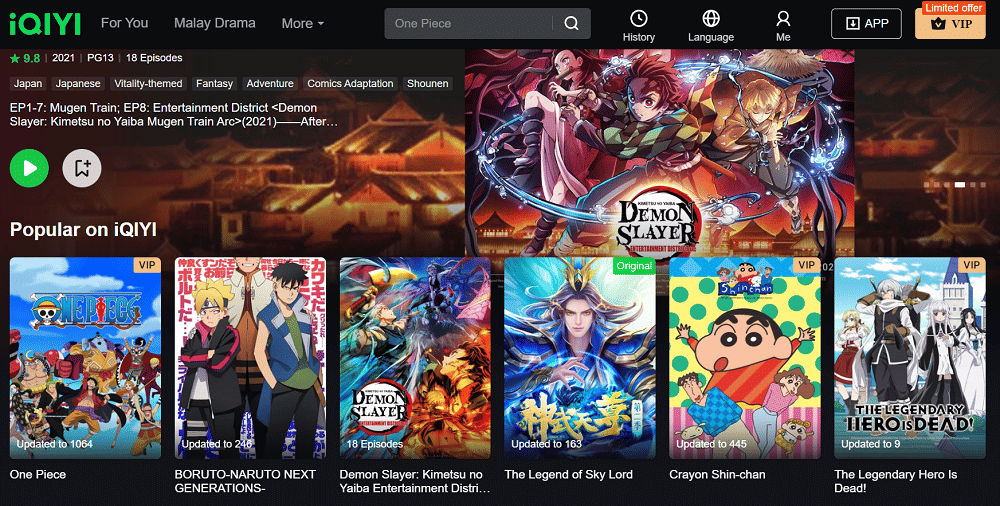Select the Shounen genre tag
This screenshot has width=1000, height=506.
point(427,84)
